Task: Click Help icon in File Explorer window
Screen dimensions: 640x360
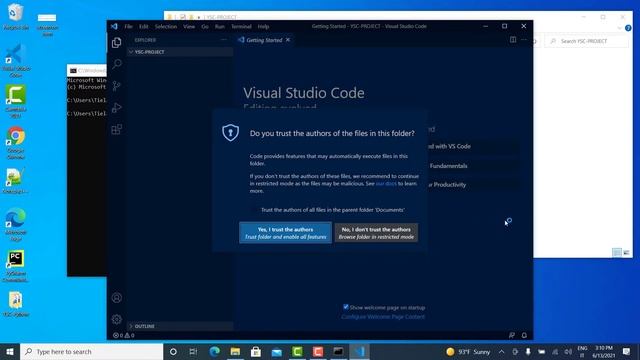Action: [628, 28]
